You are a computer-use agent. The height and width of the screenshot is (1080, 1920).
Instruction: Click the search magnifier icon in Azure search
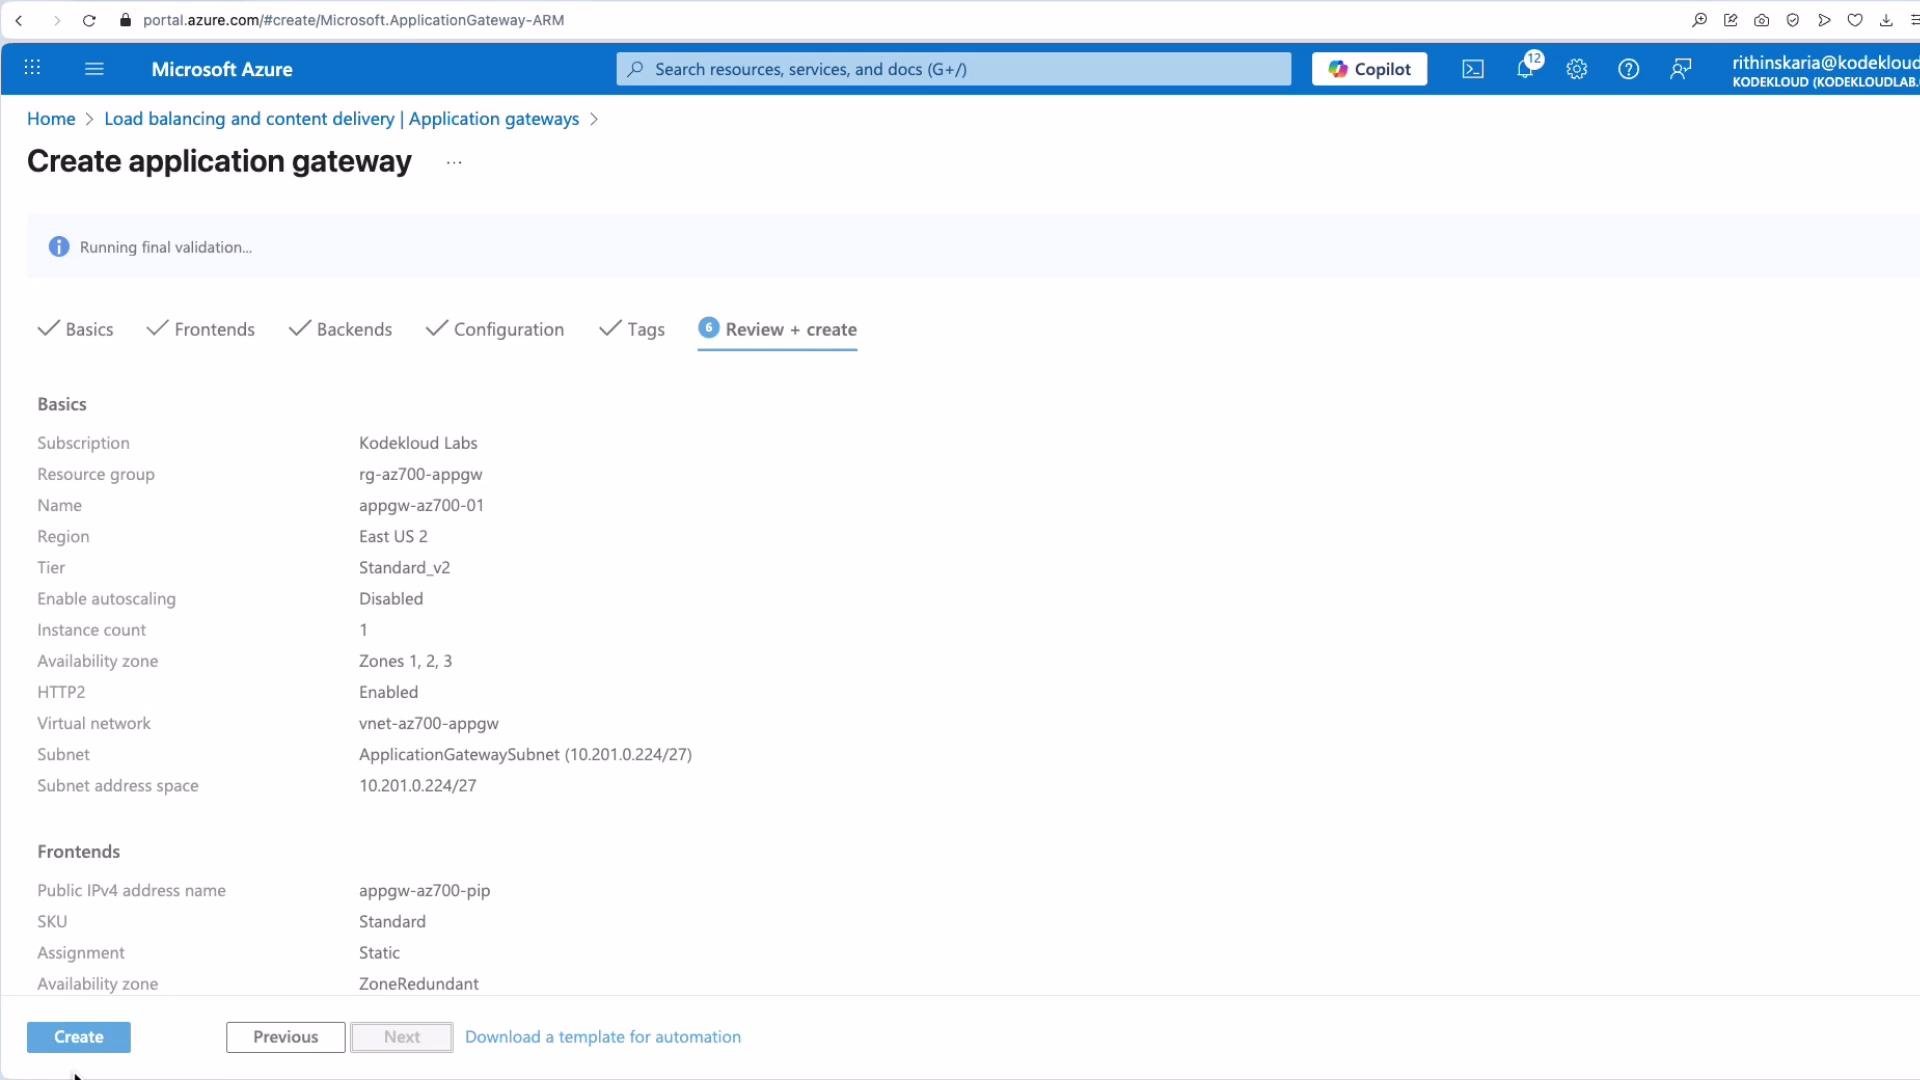click(635, 69)
